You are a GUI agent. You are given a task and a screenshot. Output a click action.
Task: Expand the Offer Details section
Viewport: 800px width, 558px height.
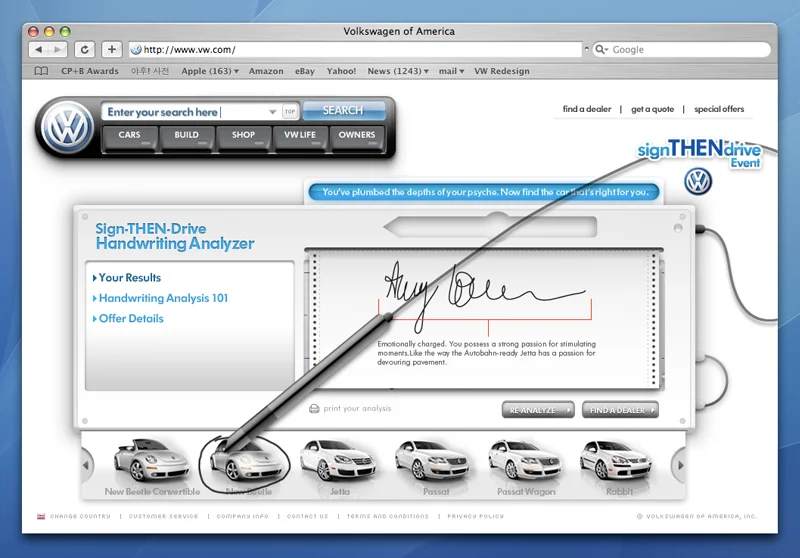(128, 318)
